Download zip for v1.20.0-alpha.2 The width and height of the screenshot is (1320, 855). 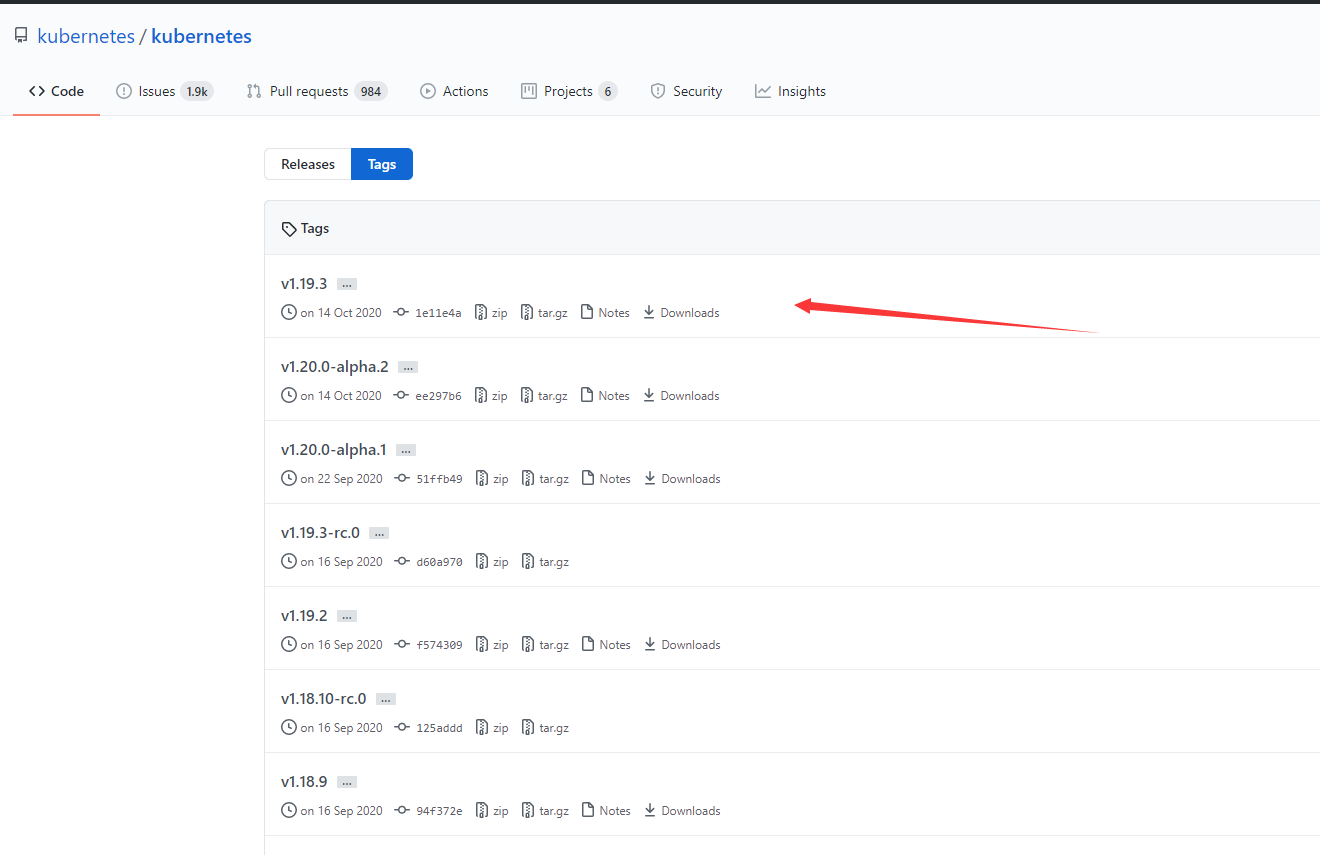[491, 396]
